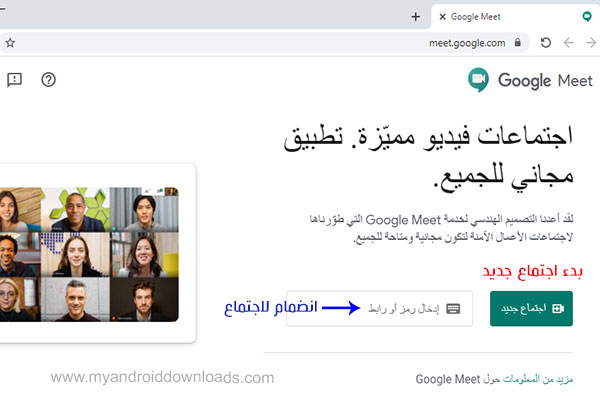Focus the enter code or link field

coord(380,309)
